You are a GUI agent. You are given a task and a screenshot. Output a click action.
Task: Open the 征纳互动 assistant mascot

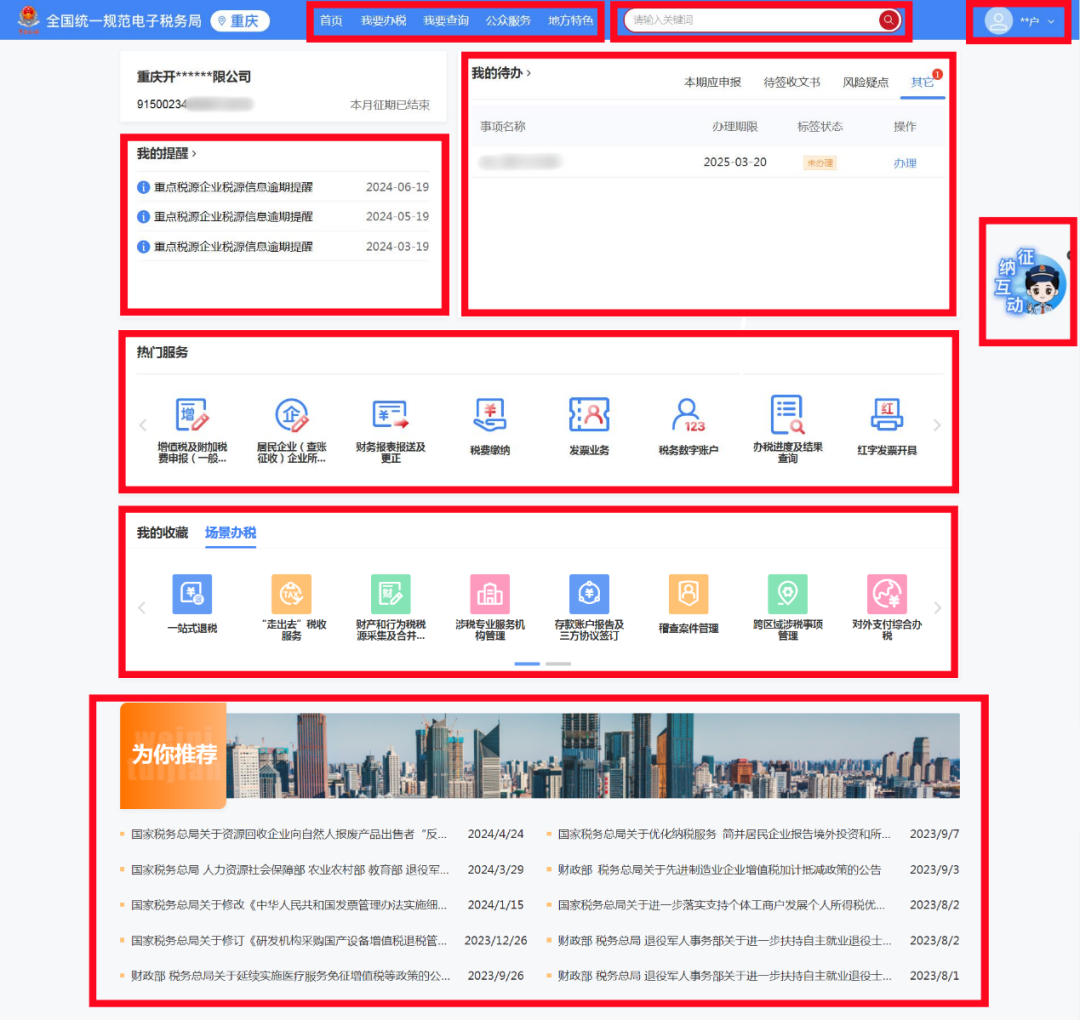1030,282
